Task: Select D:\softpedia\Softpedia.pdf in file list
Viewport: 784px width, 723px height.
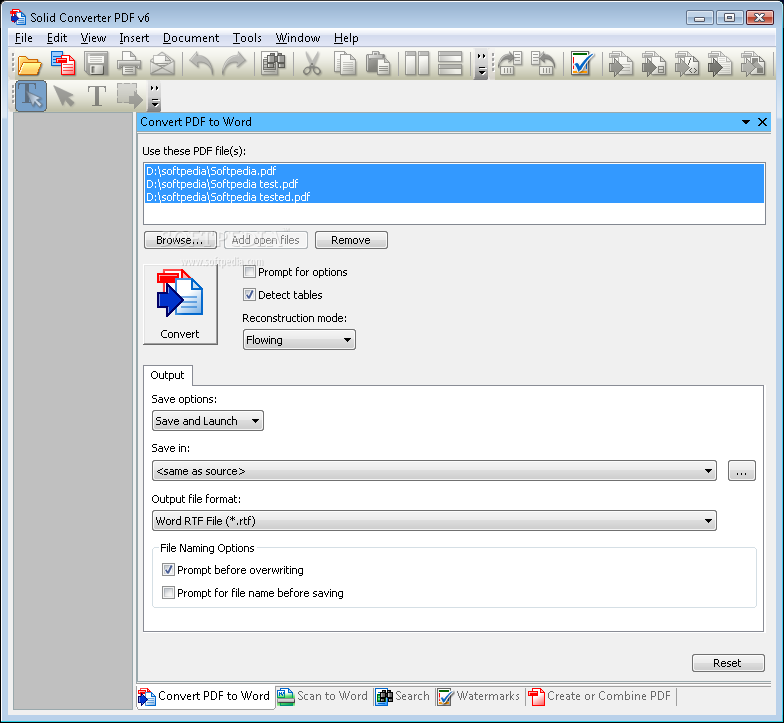Action: [x=454, y=171]
